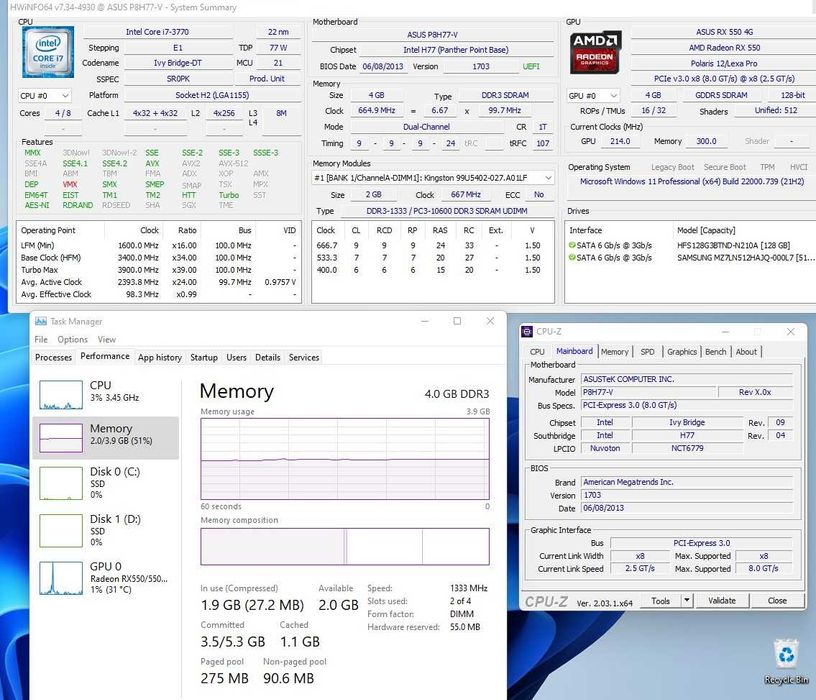This screenshot has width=816, height=700.
Task: Open the SPD tab in CPU-Z
Action: pos(647,352)
